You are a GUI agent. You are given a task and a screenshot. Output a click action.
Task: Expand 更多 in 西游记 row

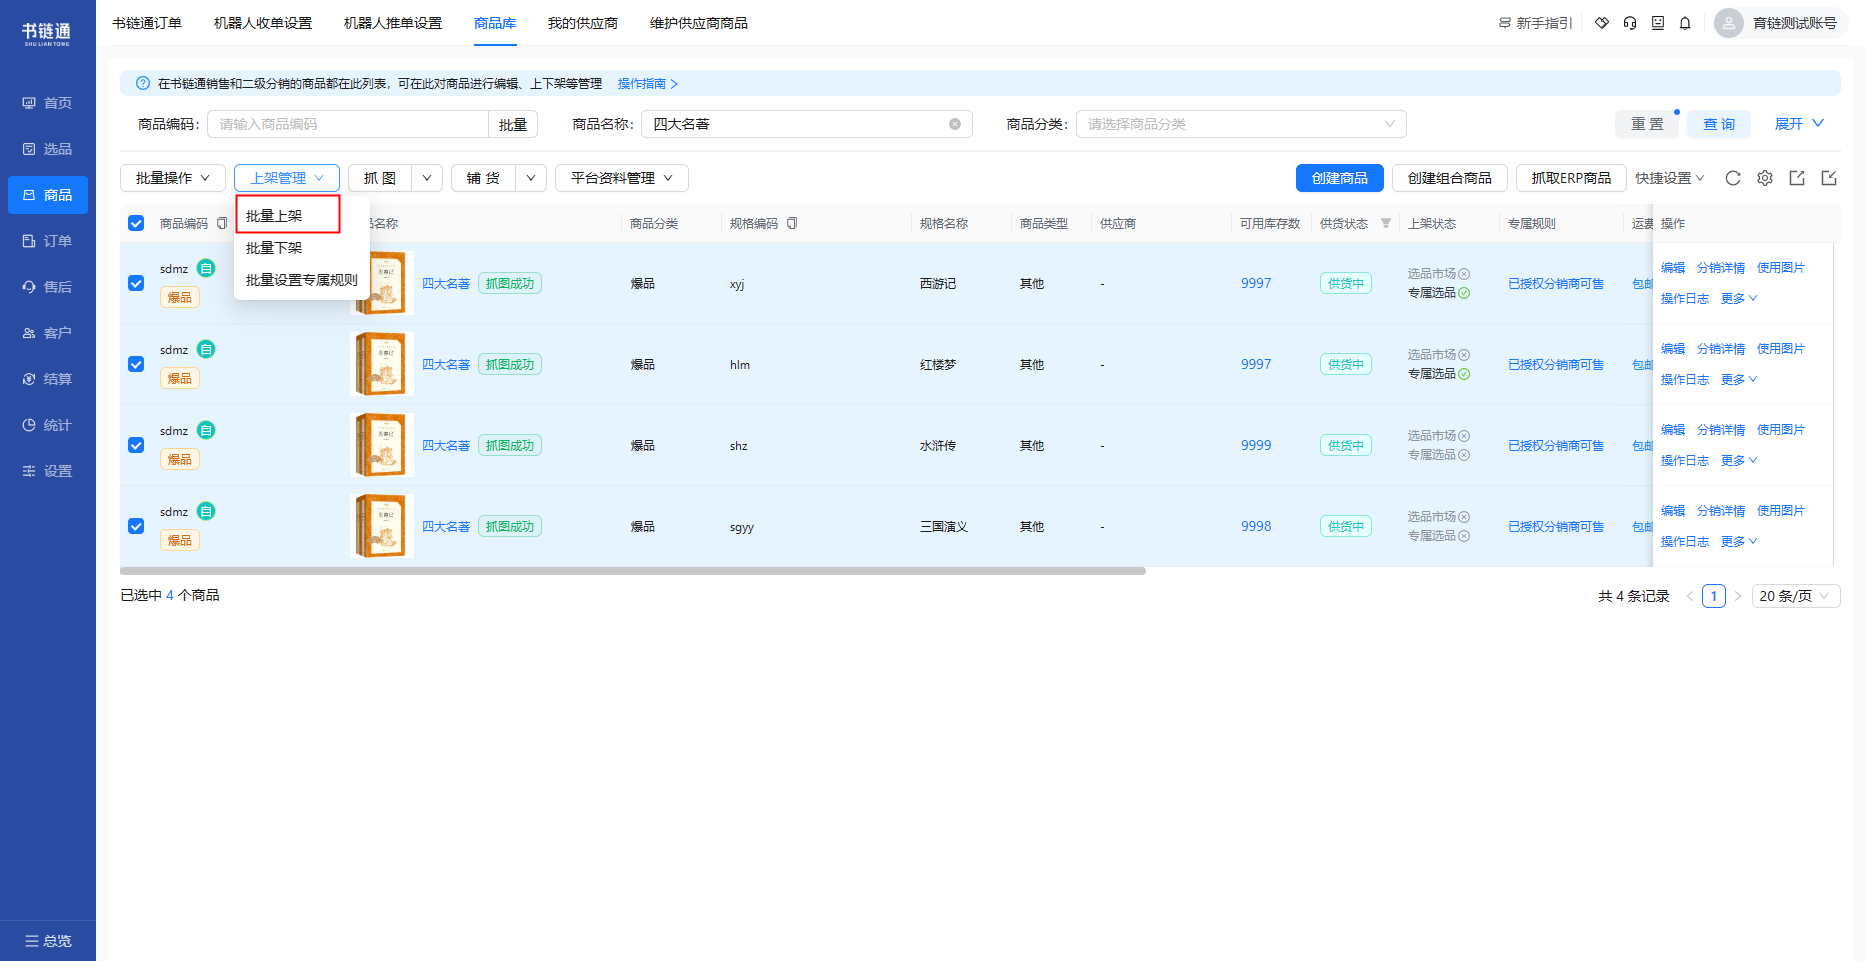(1739, 298)
